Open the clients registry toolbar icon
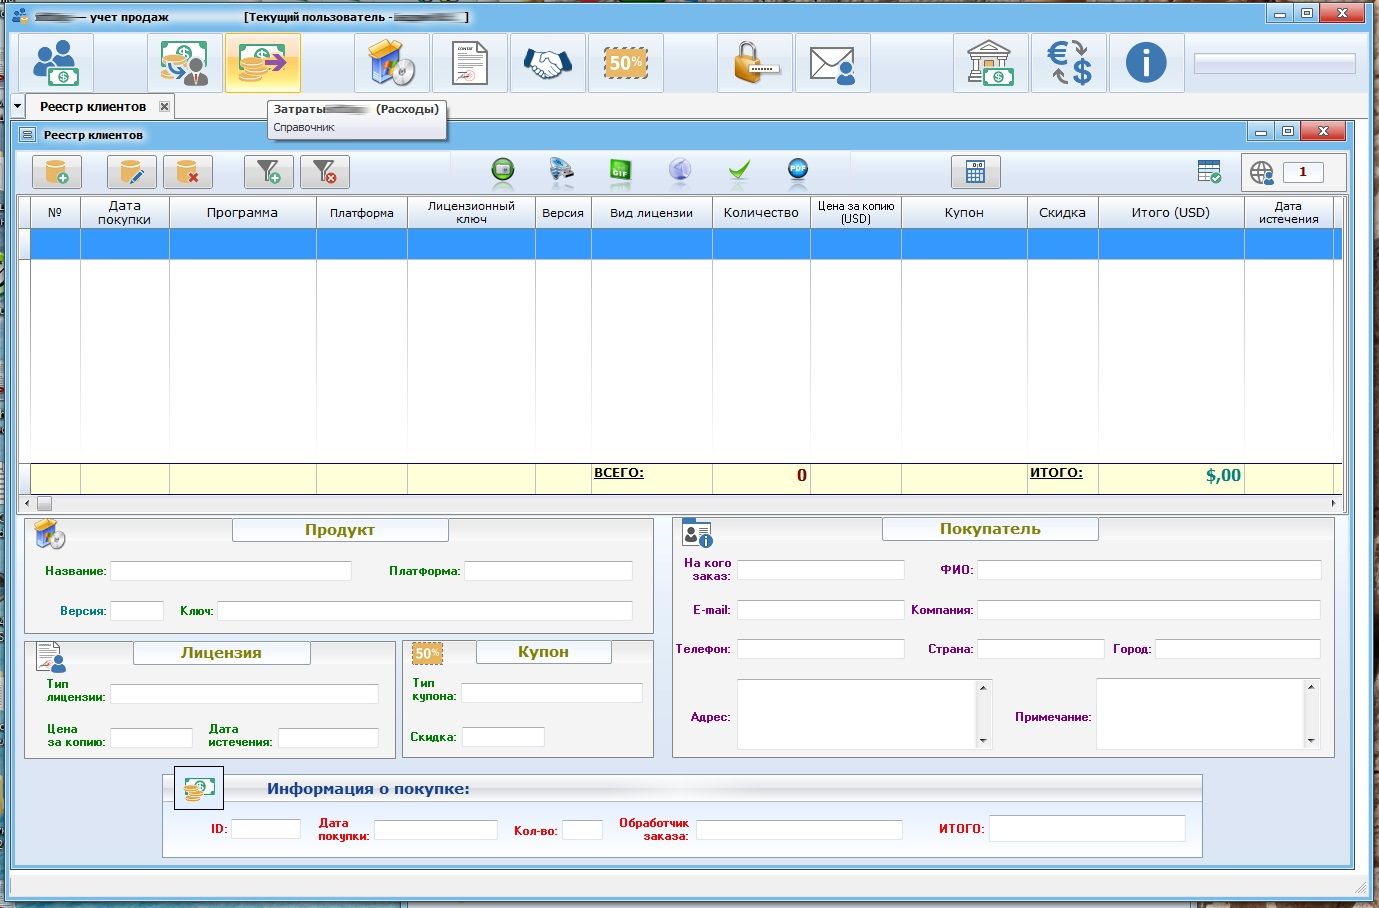1379x908 pixels. [x=56, y=63]
